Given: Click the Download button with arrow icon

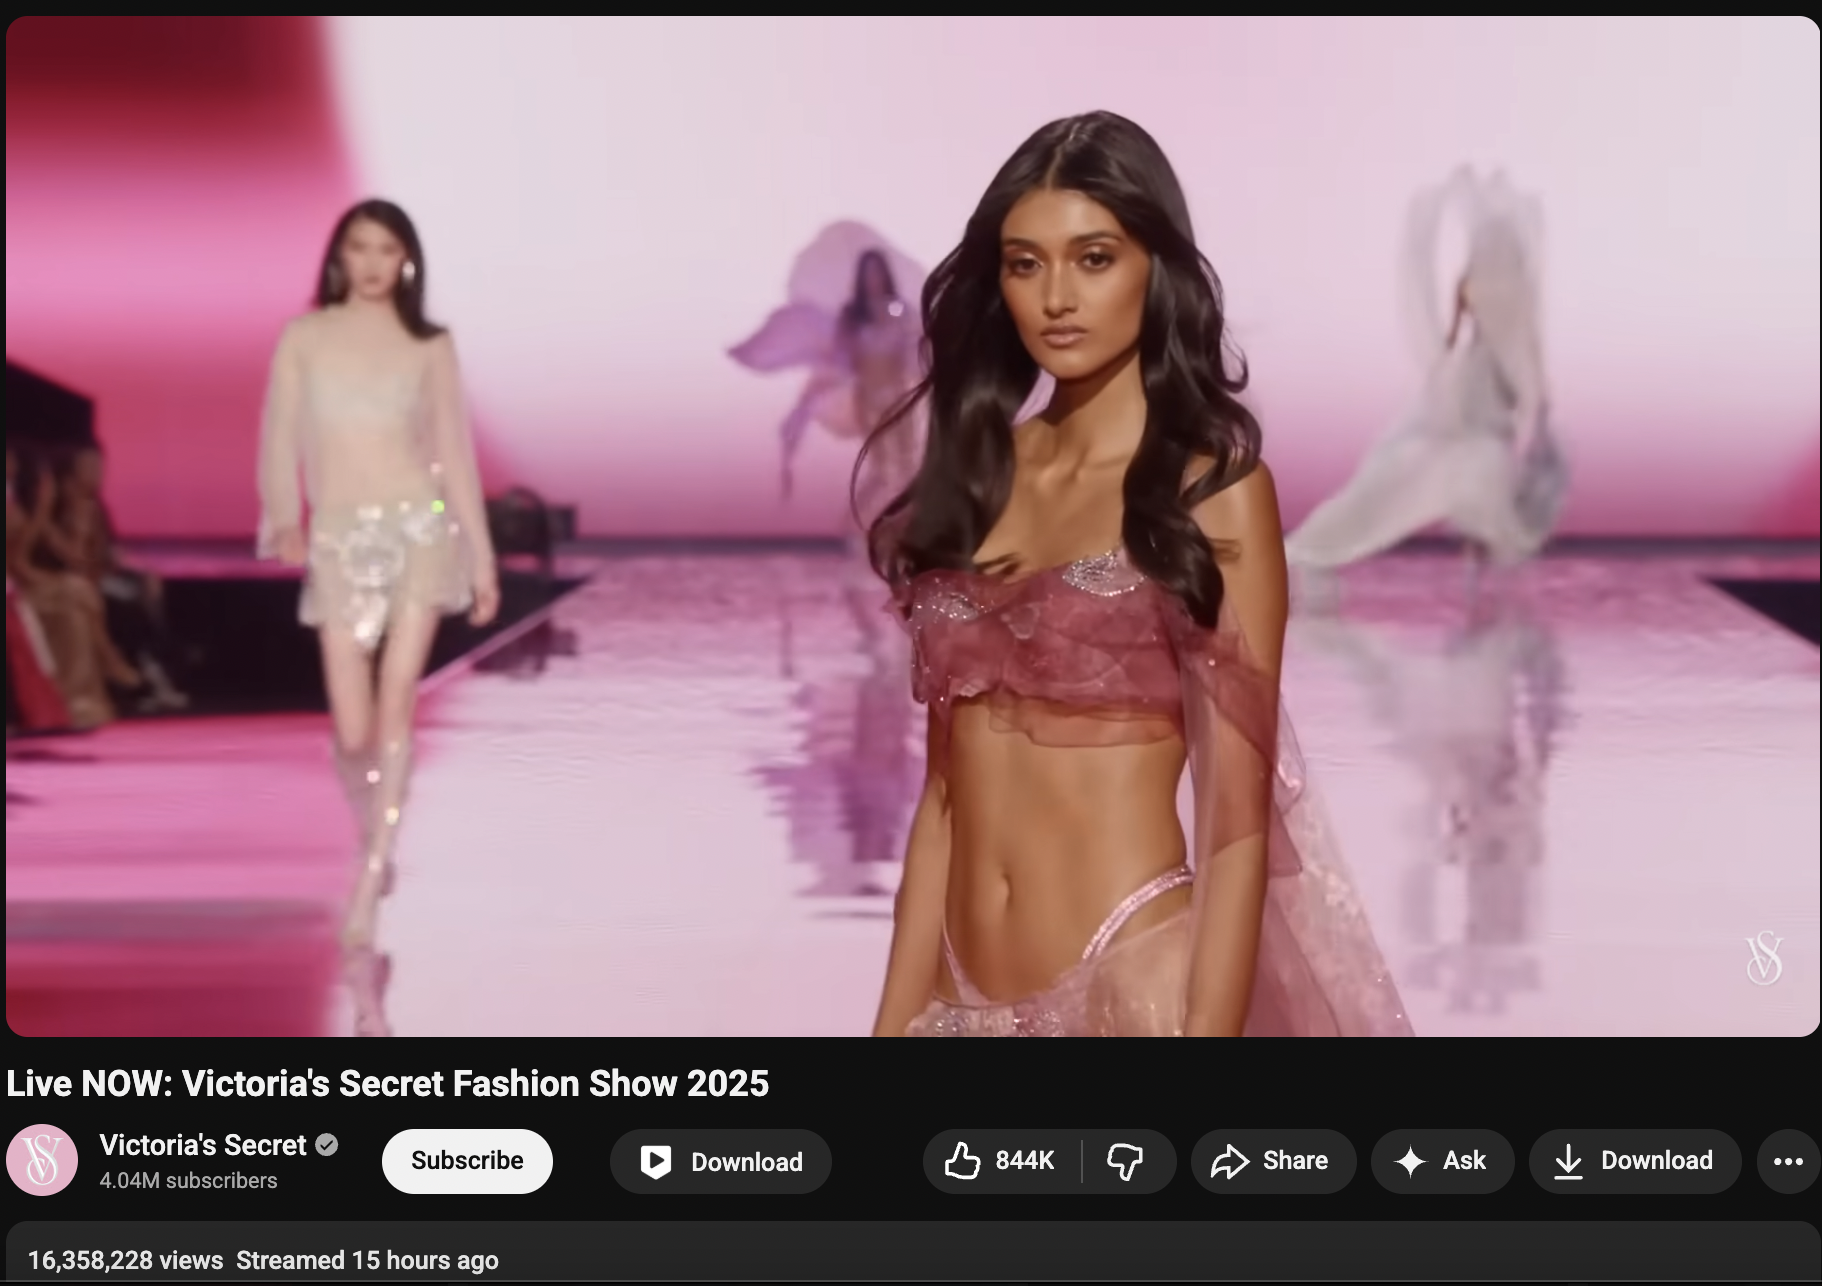Looking at the screenshot, I should 1635,1161.
